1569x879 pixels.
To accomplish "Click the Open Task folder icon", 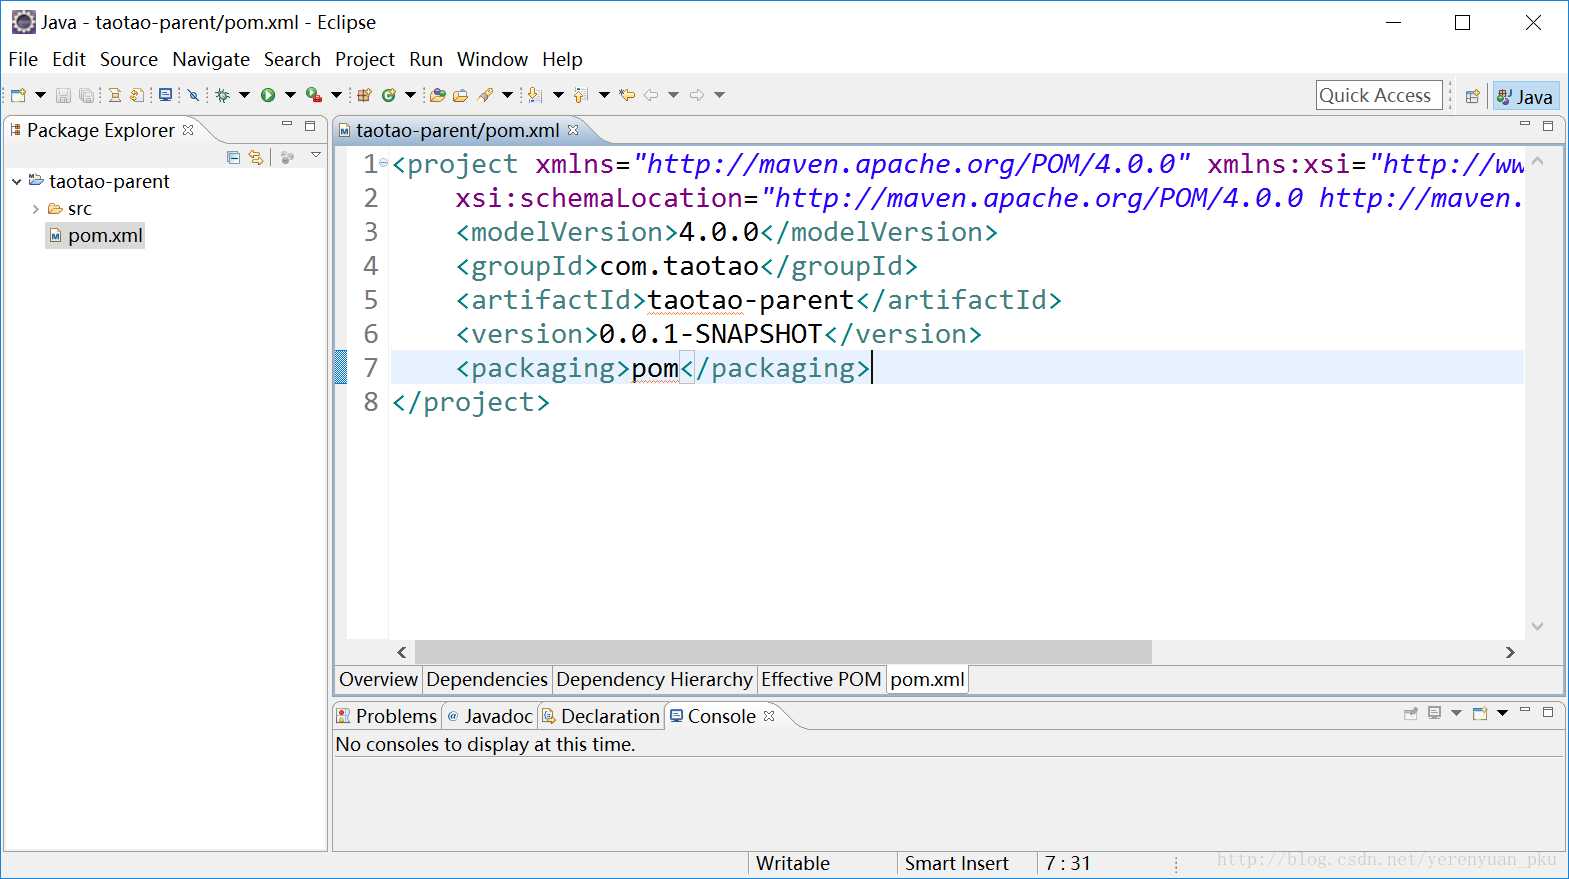I will [460, 95].
